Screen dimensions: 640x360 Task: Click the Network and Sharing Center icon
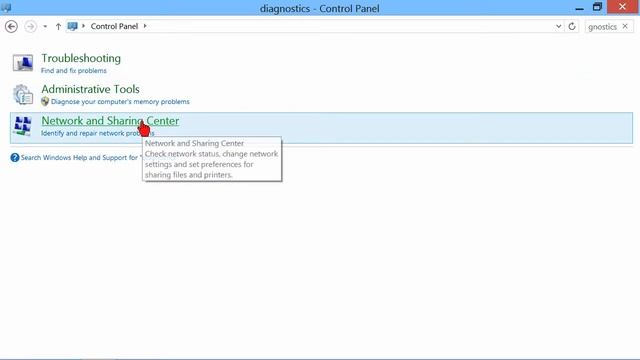pyautogui.click(x=22, y=126)
